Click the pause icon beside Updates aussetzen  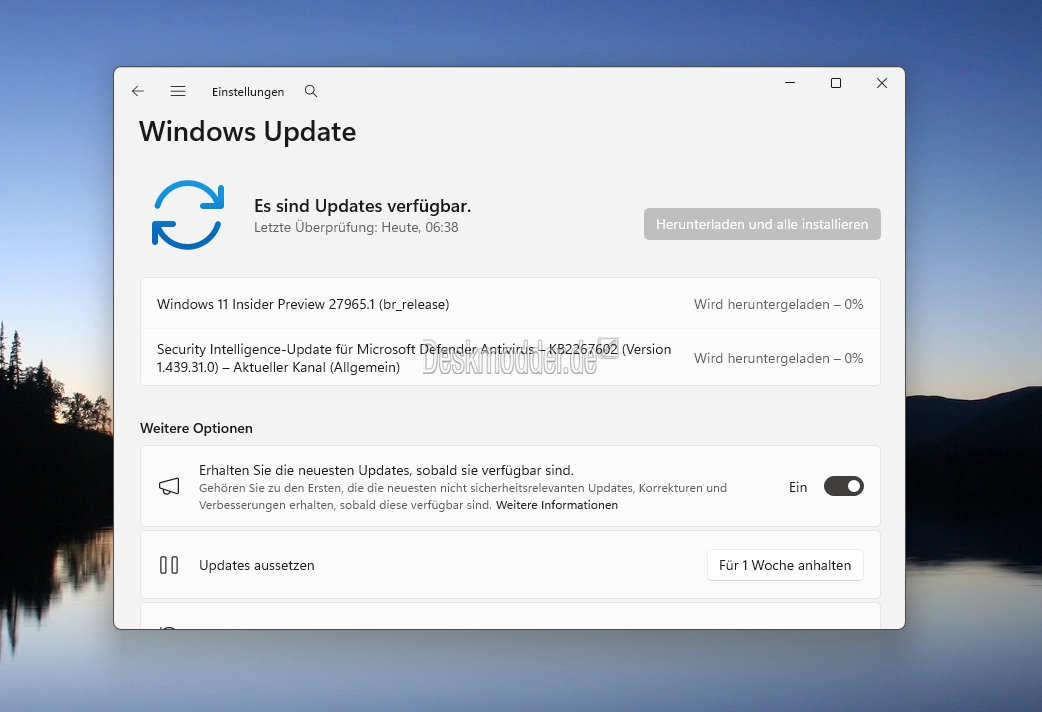(169, 565)
